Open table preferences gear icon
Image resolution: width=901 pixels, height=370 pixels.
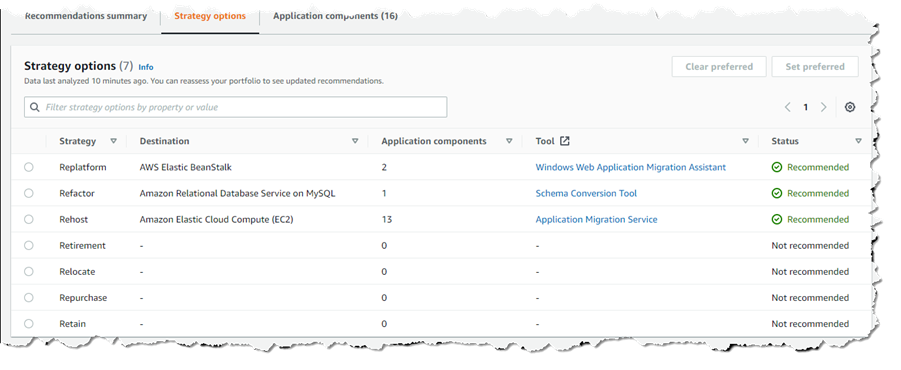[x=850, y=107]
